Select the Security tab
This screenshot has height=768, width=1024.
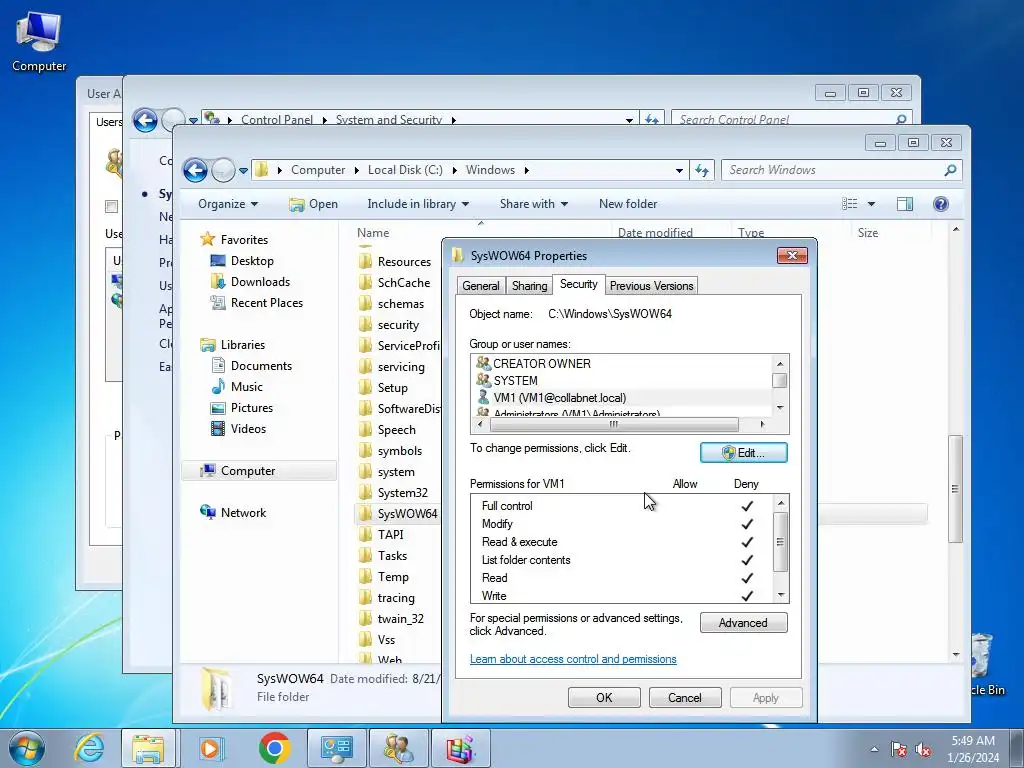click(579, 284)
